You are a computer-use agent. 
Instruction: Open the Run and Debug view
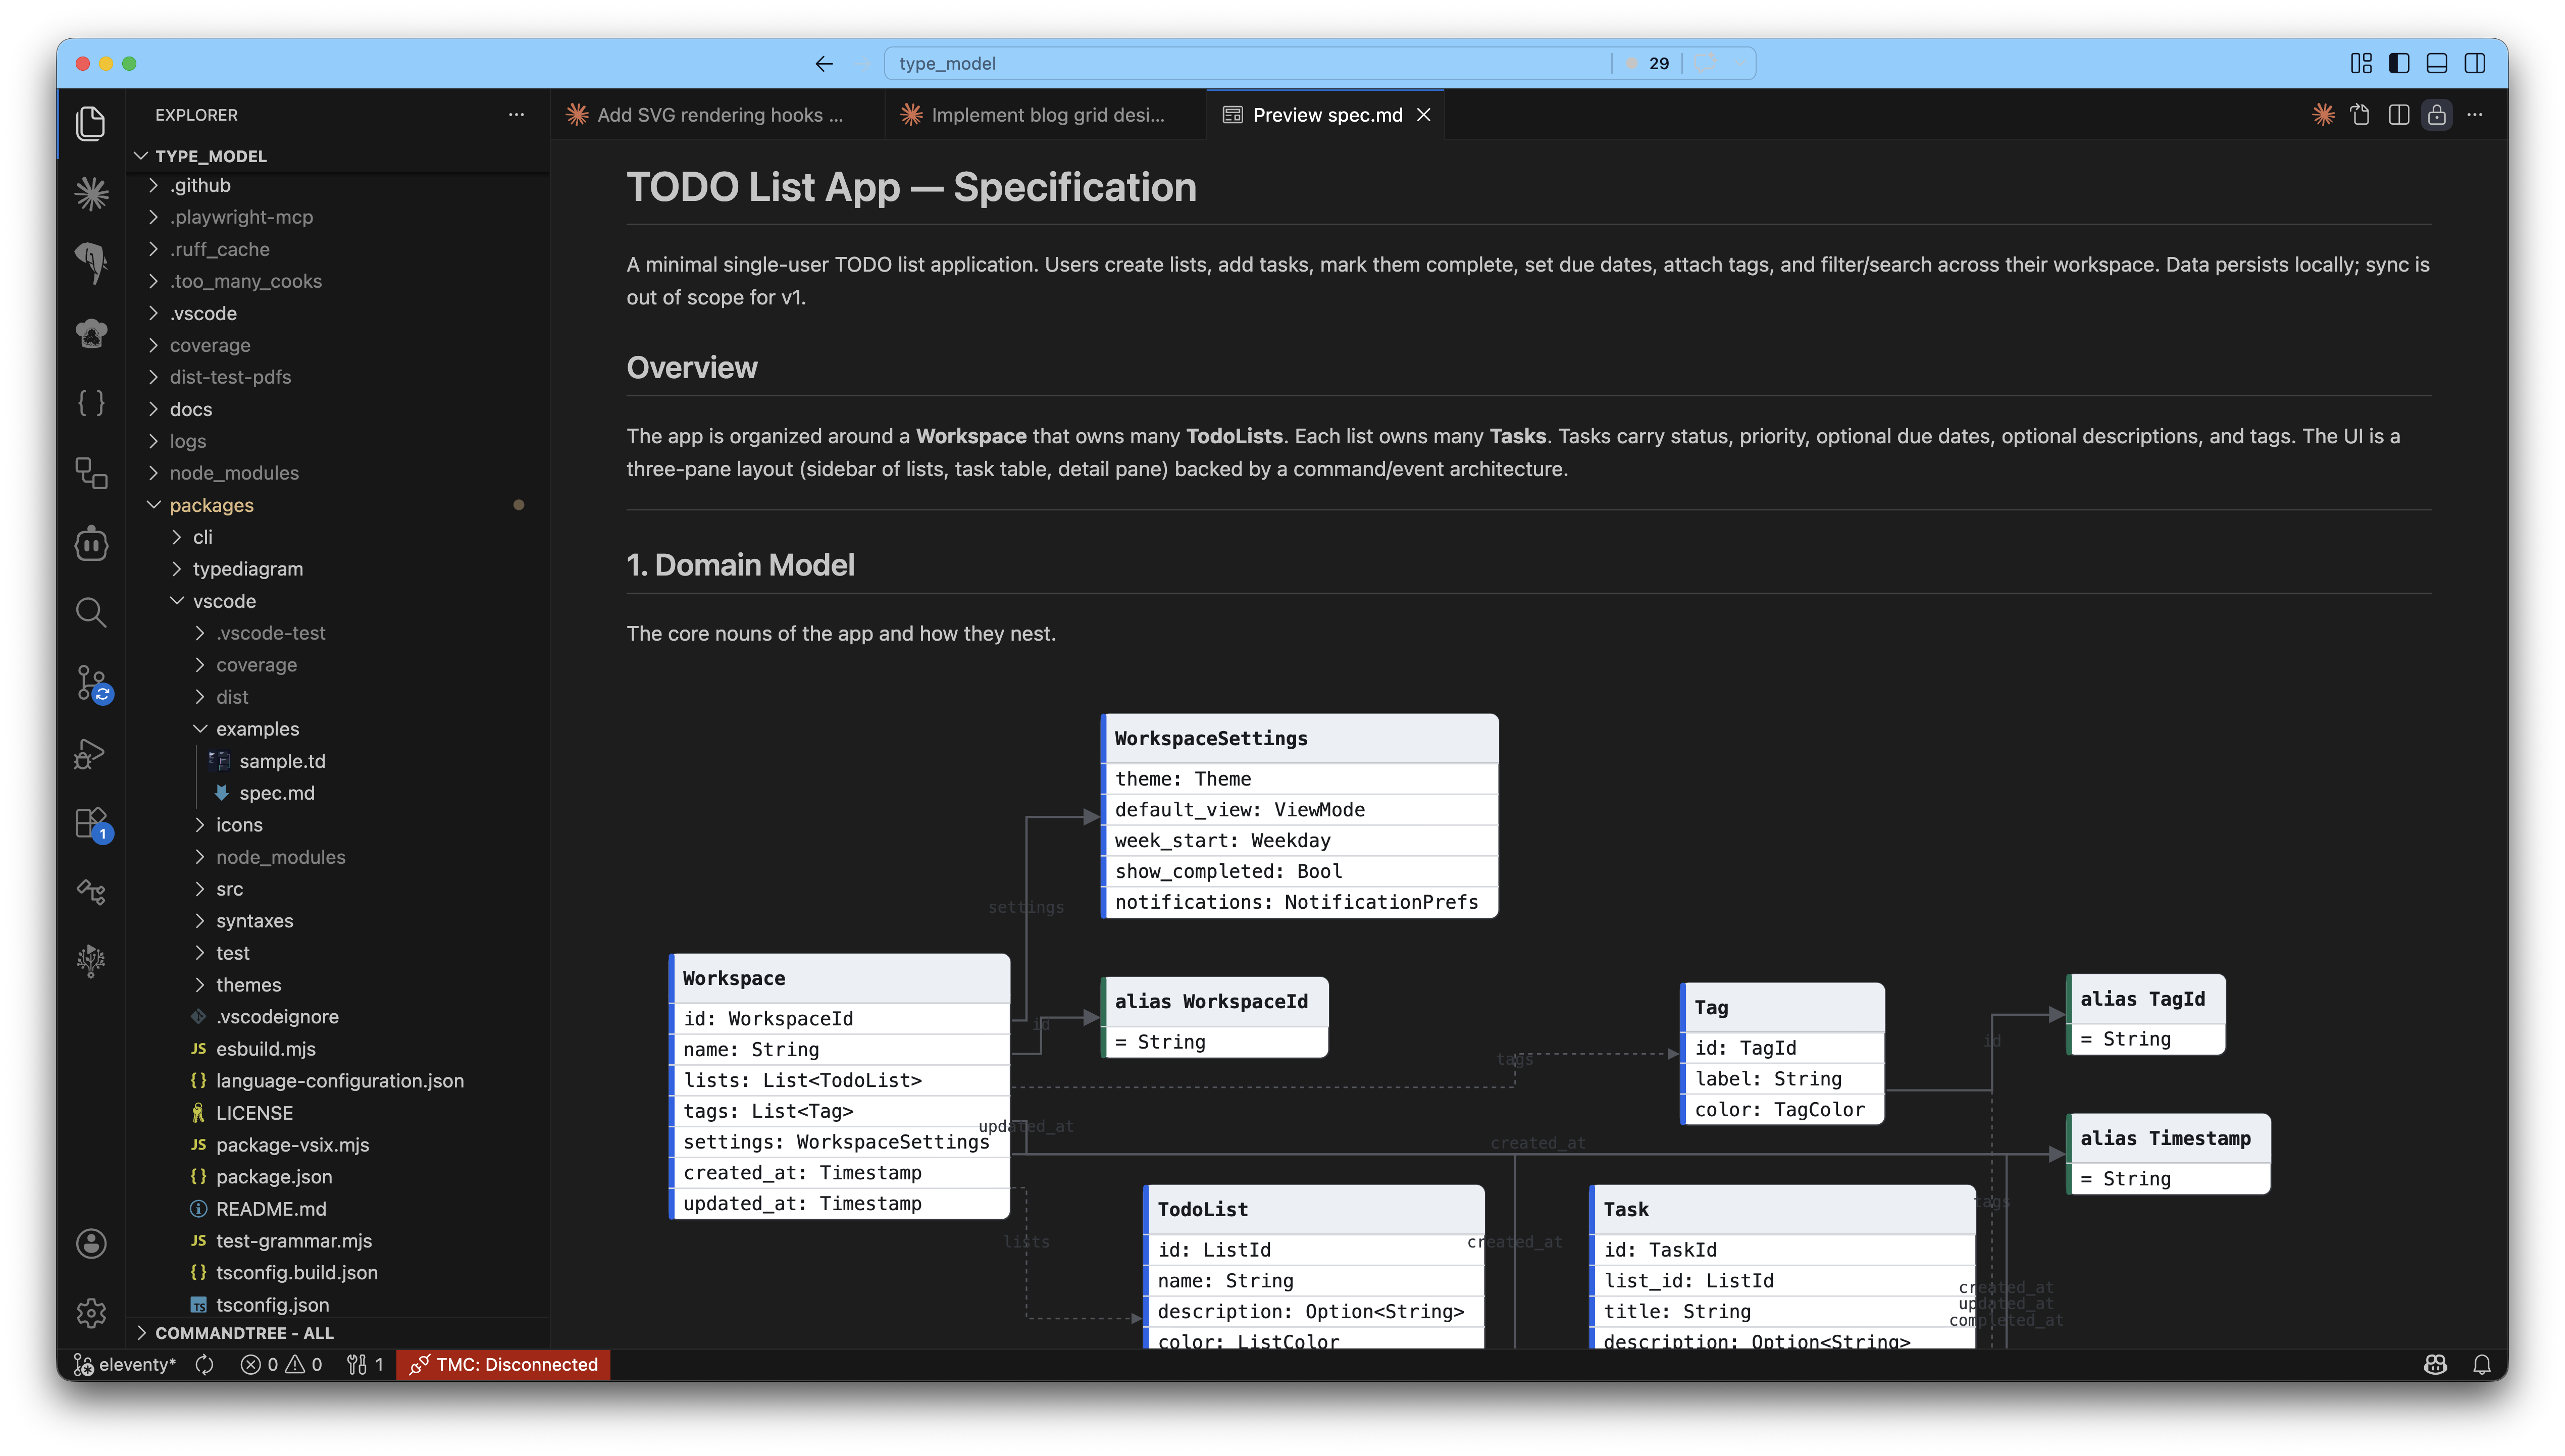[91, 753]
